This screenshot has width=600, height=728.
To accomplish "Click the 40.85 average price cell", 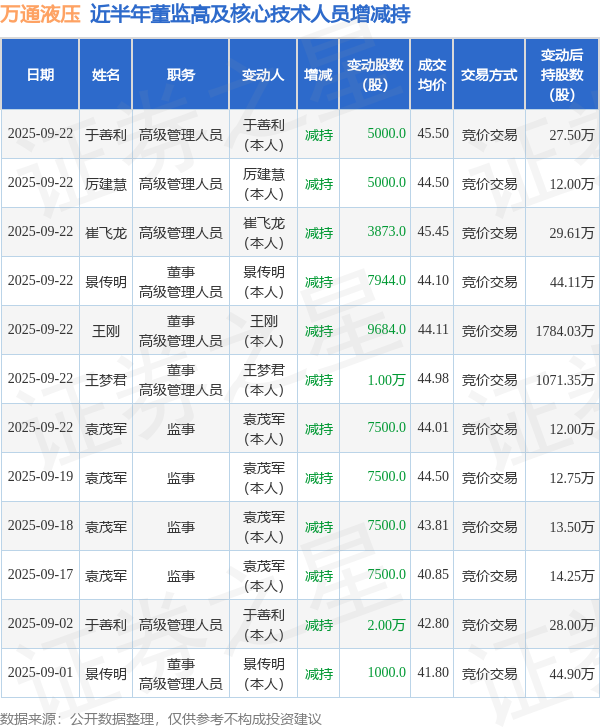I will [433, 575].
